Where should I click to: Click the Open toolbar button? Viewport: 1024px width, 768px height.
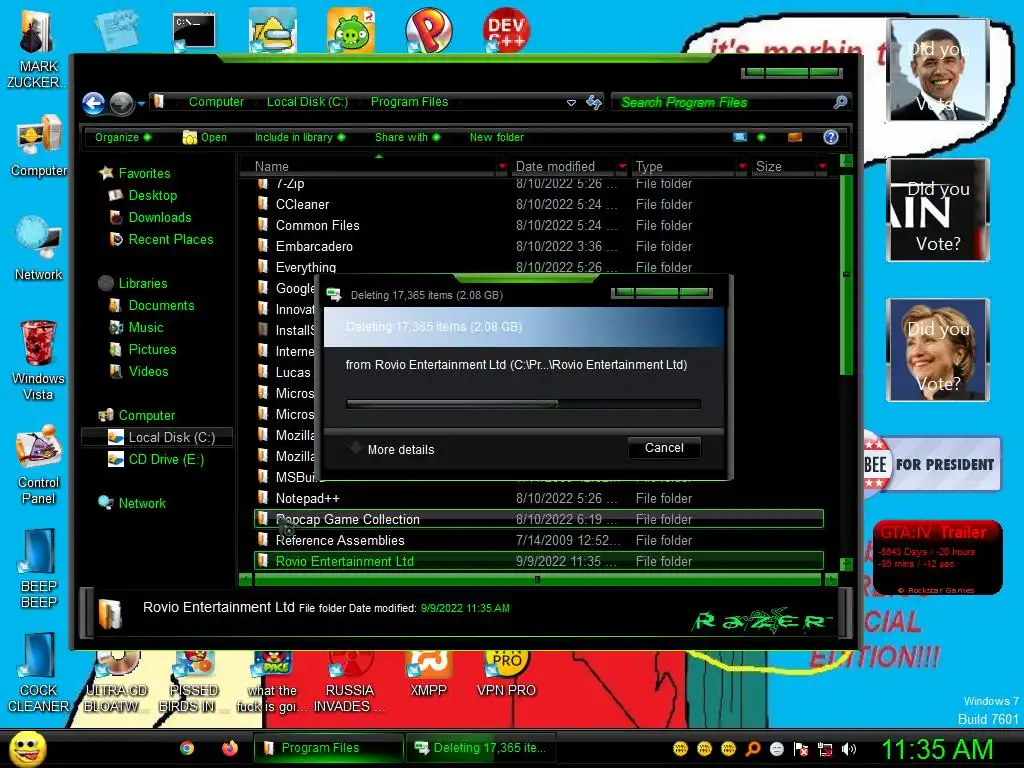tap(204, 137)
